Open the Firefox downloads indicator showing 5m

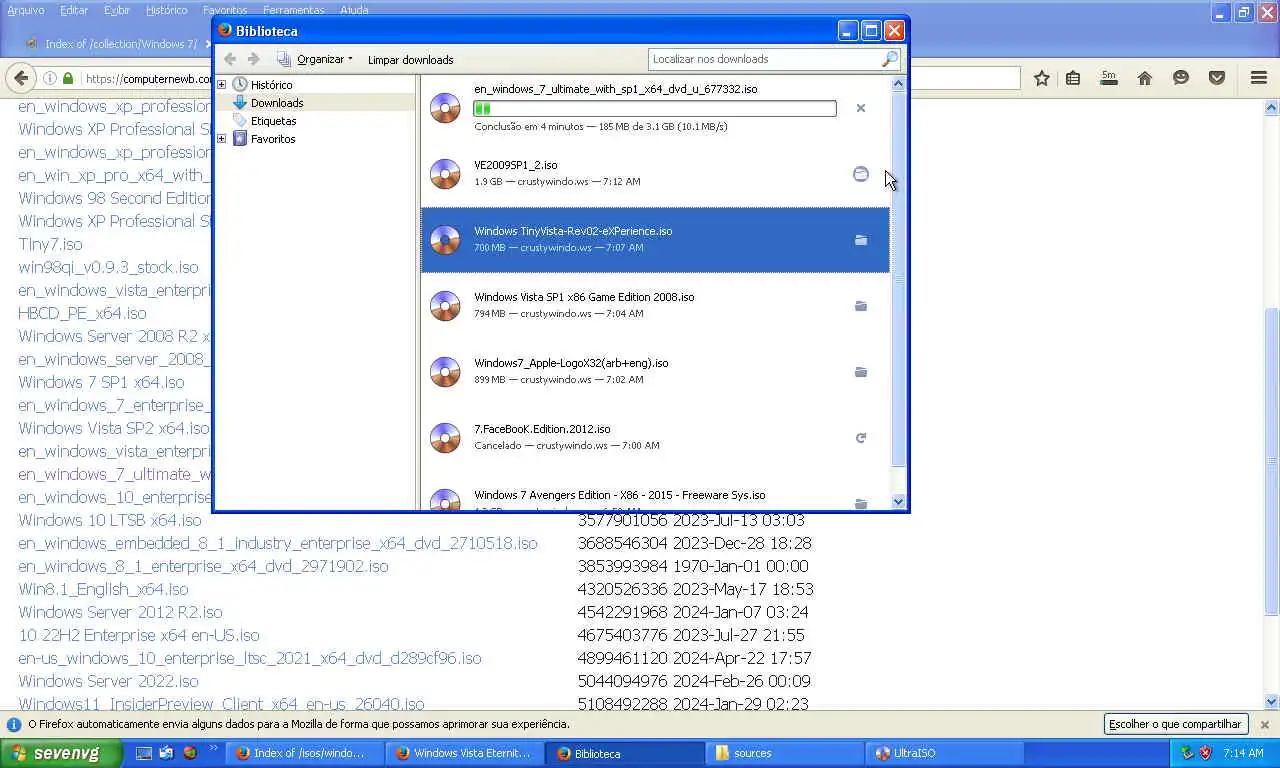click(x=1108, y=78)
